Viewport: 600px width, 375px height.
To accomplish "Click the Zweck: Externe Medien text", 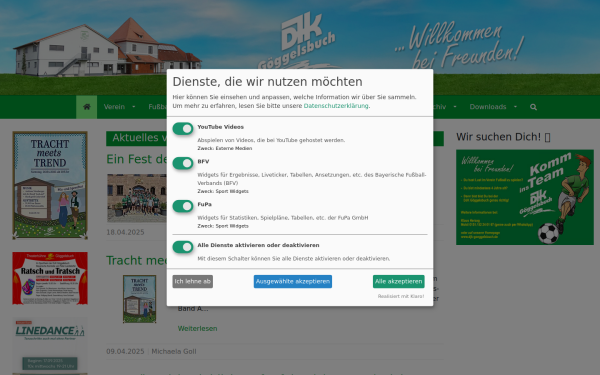I will [x=225, y=148].
